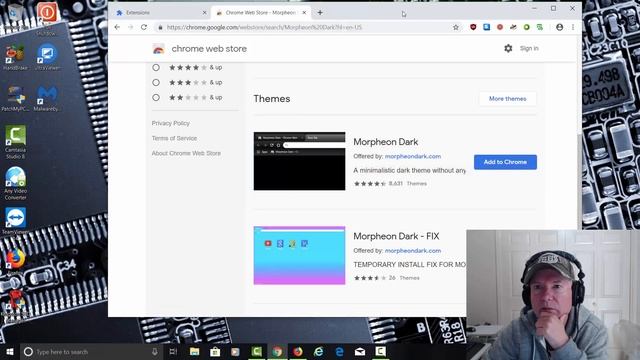Screen dimensions: 640x360
Task: Open the Chrome profile avatar
Action: click(x=560, y=27)
